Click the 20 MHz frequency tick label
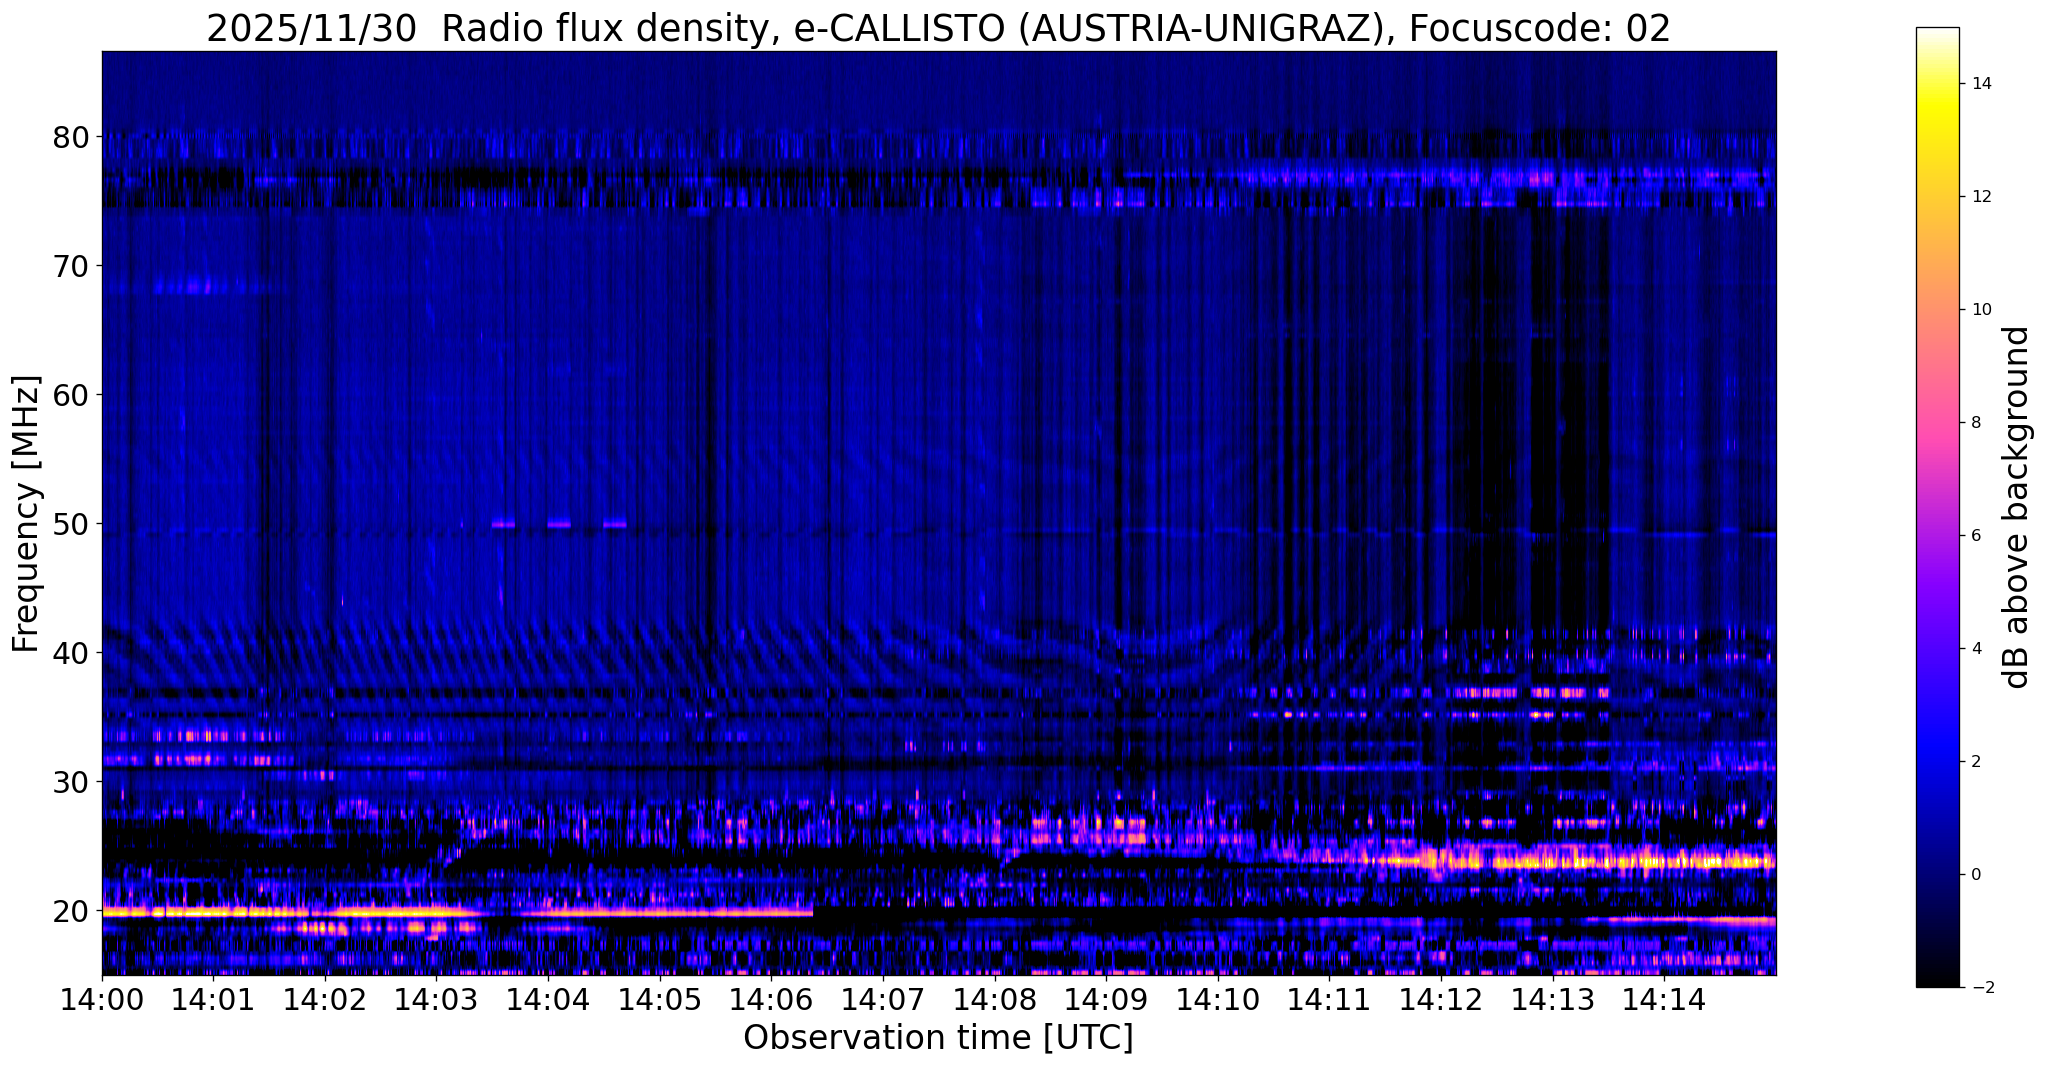The image size is (2047, 1067). point(71,911)
